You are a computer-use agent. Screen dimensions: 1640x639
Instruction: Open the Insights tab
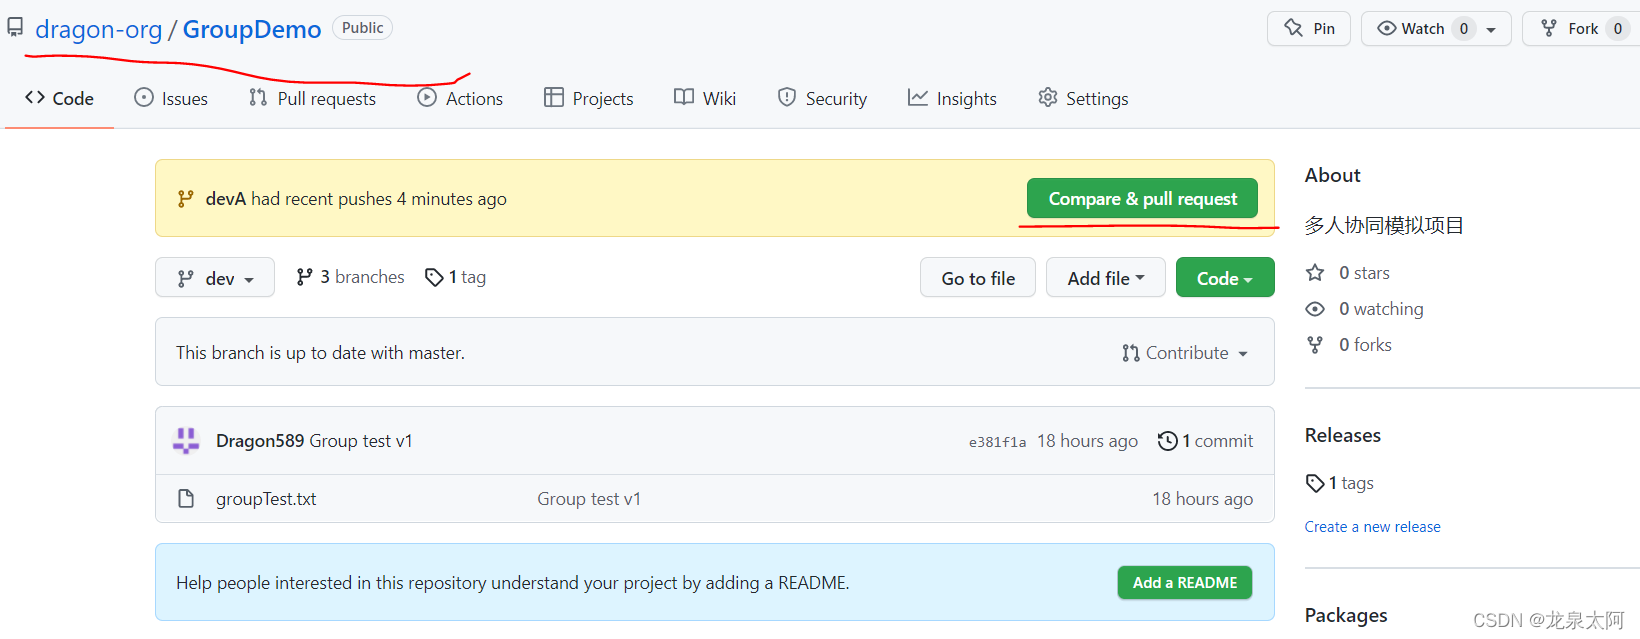point(952,98)
